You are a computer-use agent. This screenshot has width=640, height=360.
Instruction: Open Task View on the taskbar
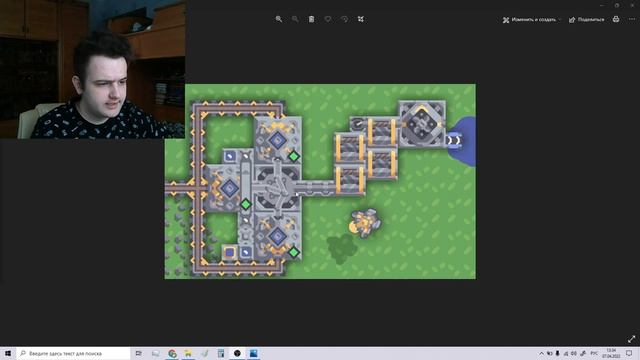139,353
